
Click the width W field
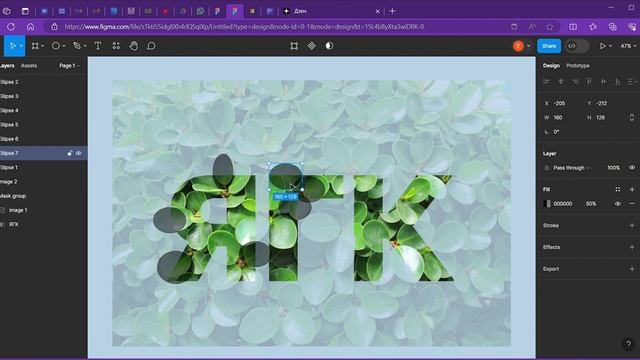tap(559, 118)
